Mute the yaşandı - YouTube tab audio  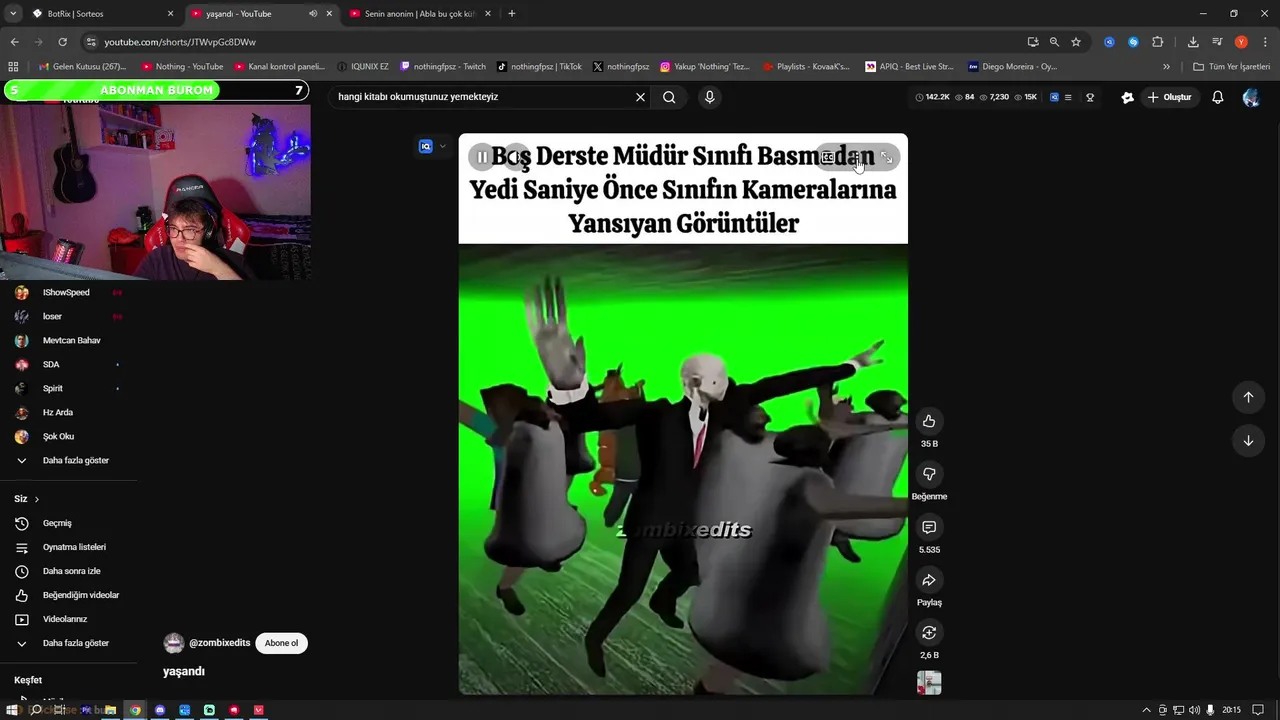(313, 14)
